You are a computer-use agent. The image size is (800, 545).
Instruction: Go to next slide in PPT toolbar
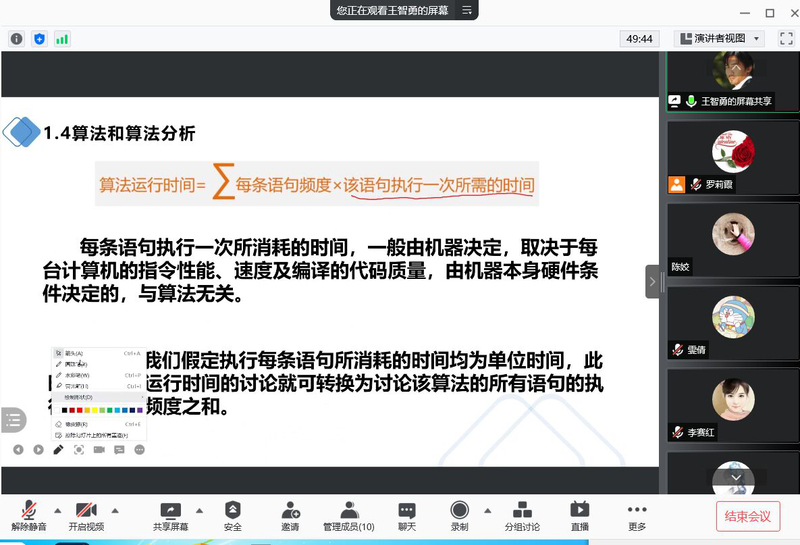pyautogui.click(x=38, y=450)
